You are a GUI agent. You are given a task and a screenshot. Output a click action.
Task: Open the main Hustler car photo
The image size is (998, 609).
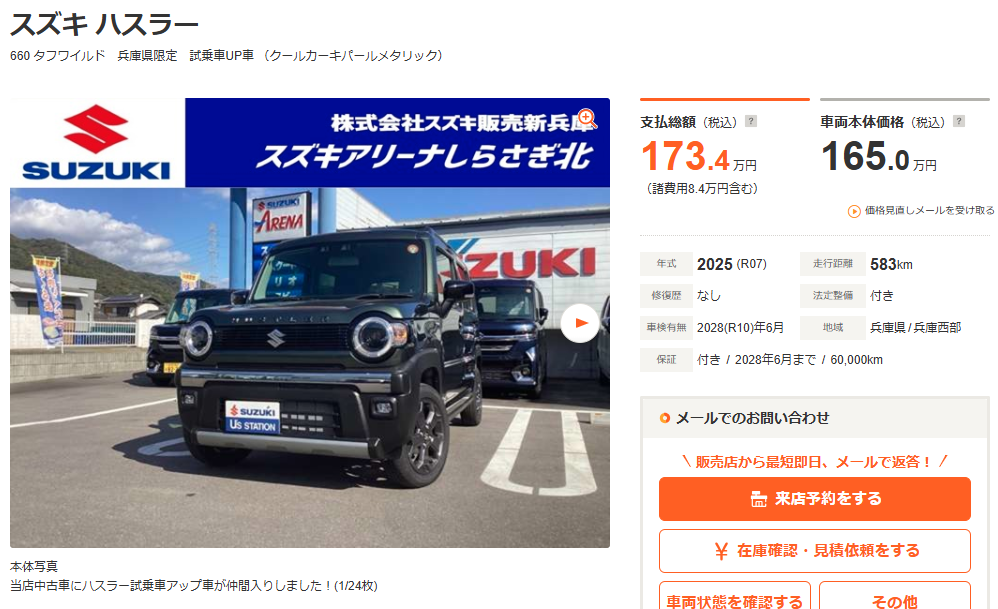pyautogui.click(x=310, y=367)
